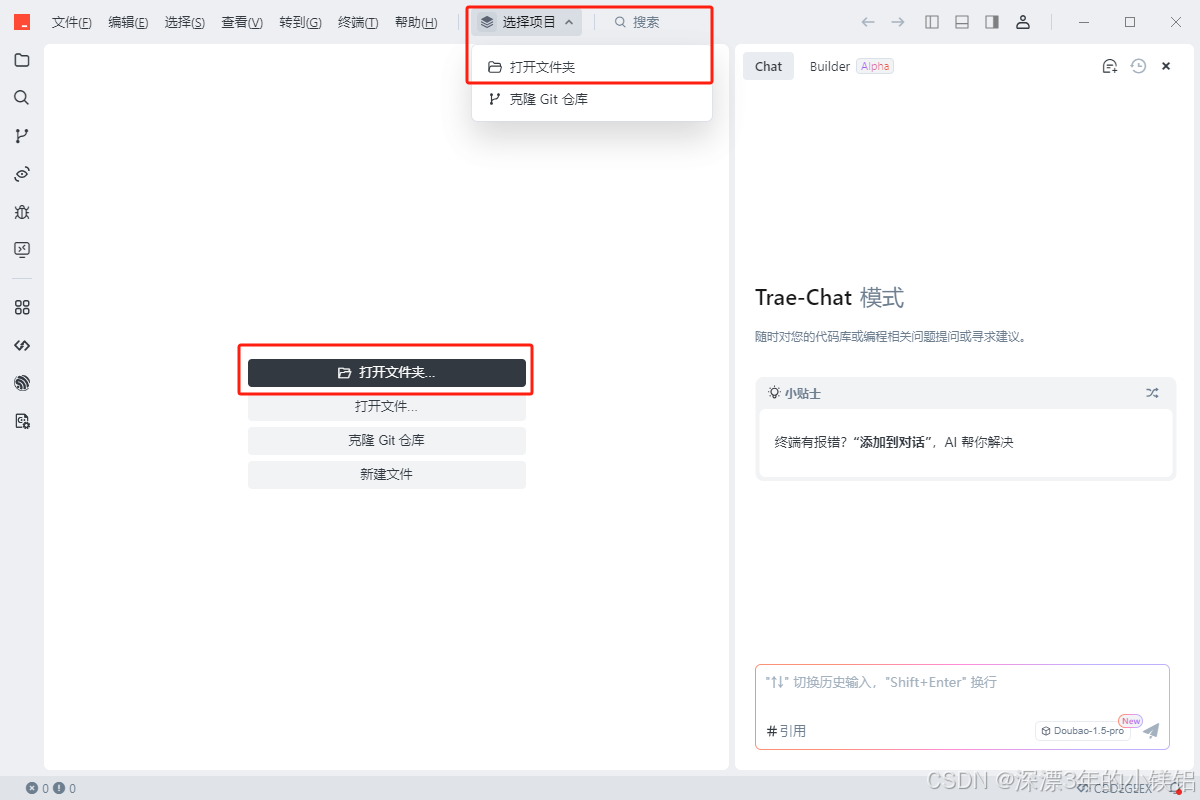Toggle the right side panel layout
Image resolution: width=1200 pixels, height=800 pixels.
click(x=992, y=22)
